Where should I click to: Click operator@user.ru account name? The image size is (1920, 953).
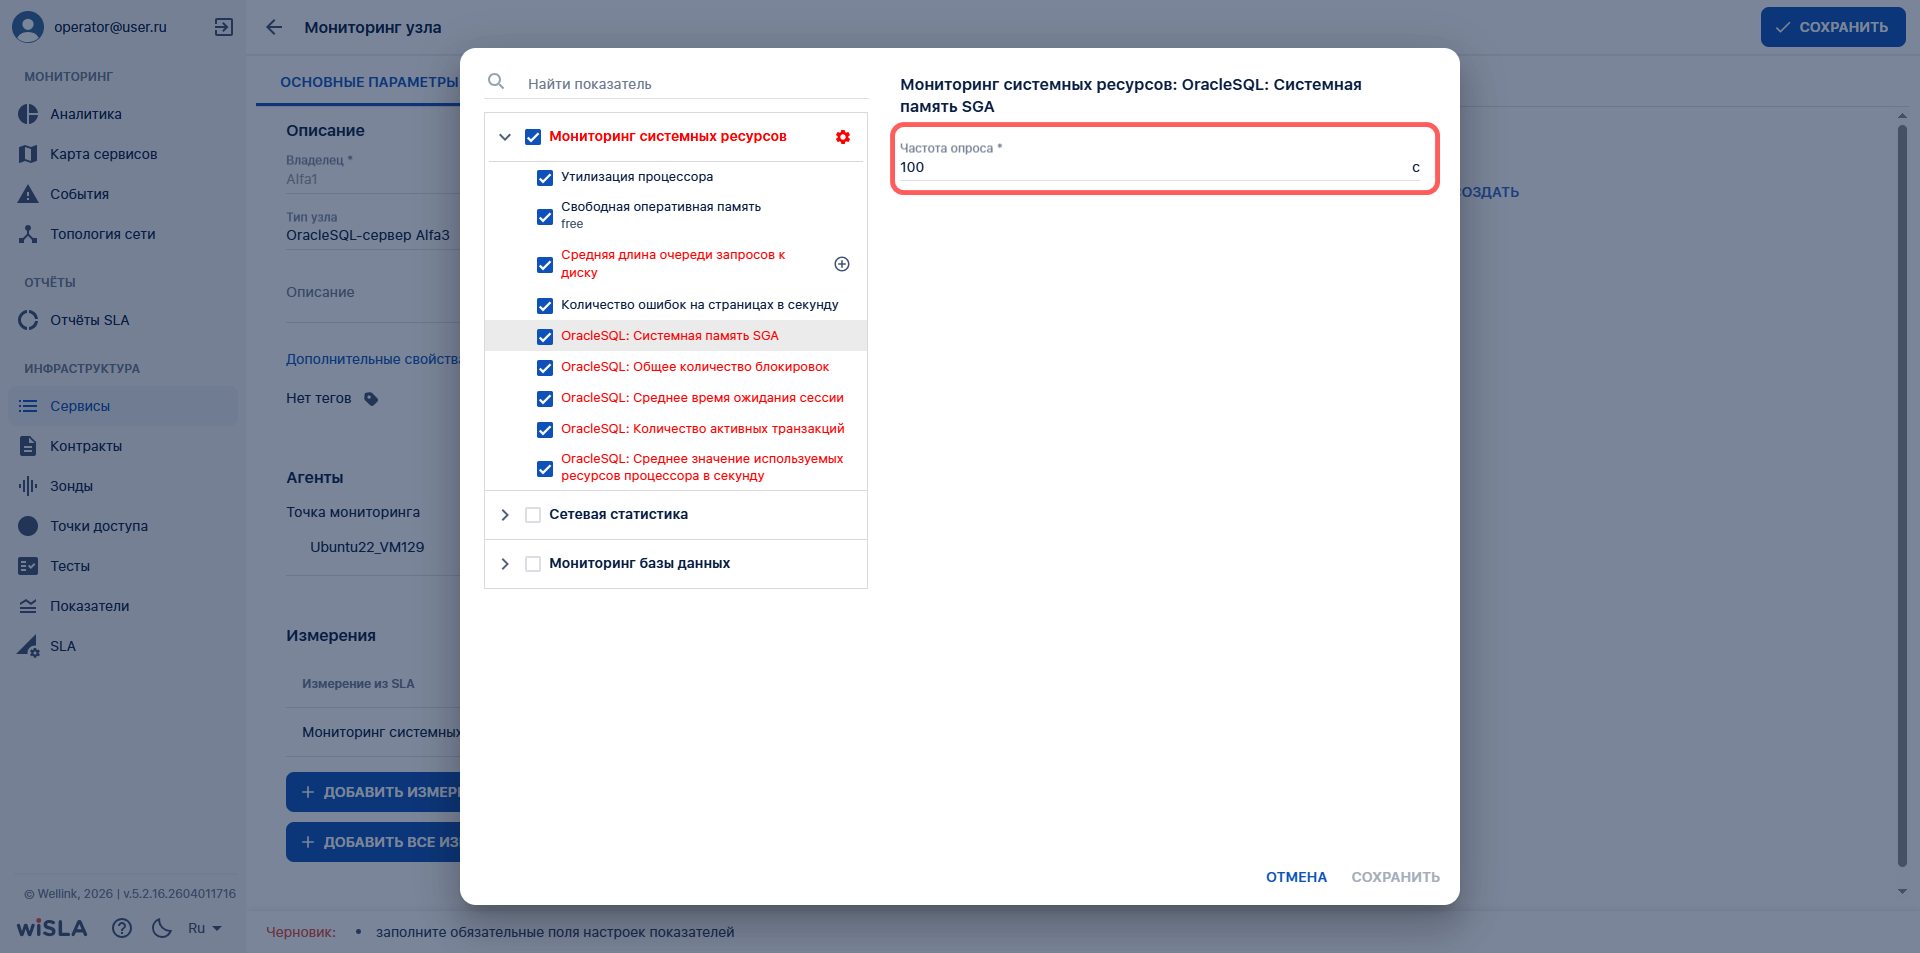coord(110,27)
